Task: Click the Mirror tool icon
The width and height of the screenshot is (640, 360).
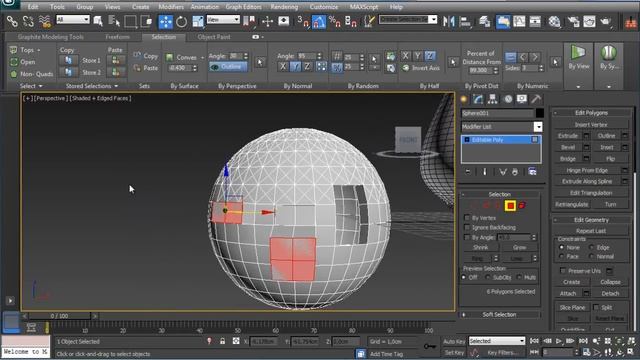Action: coord(449,21)
